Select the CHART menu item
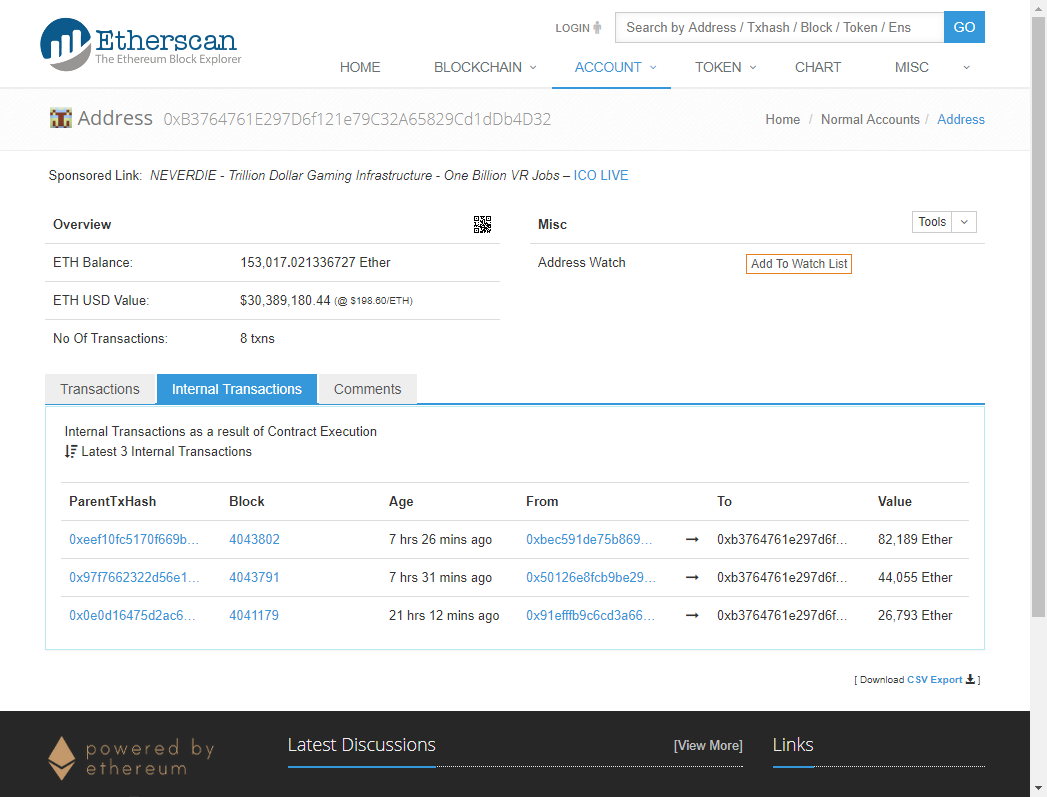 point(818,67)
